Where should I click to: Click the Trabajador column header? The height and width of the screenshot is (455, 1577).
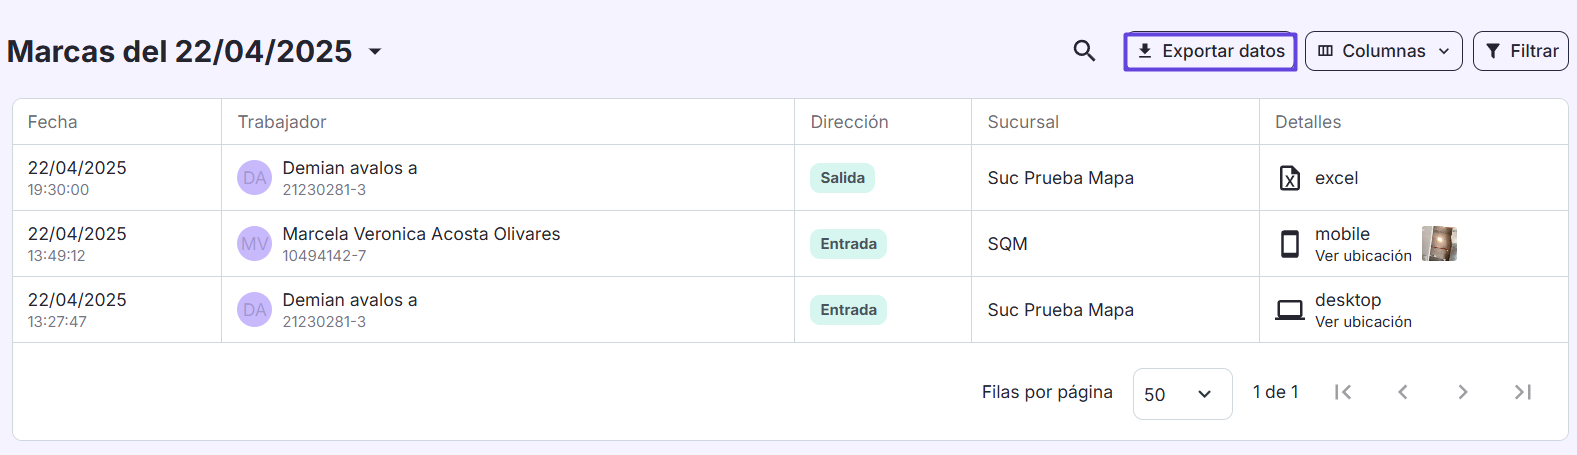pos(282,122)
